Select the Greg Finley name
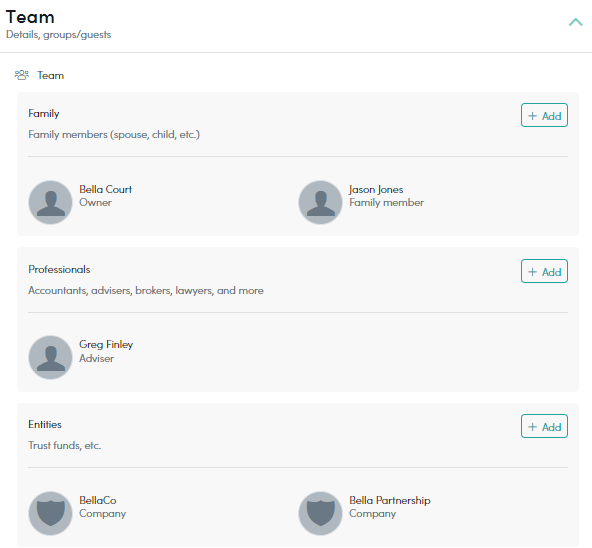This screenshot has width=592, height=548. pos(106,344)
